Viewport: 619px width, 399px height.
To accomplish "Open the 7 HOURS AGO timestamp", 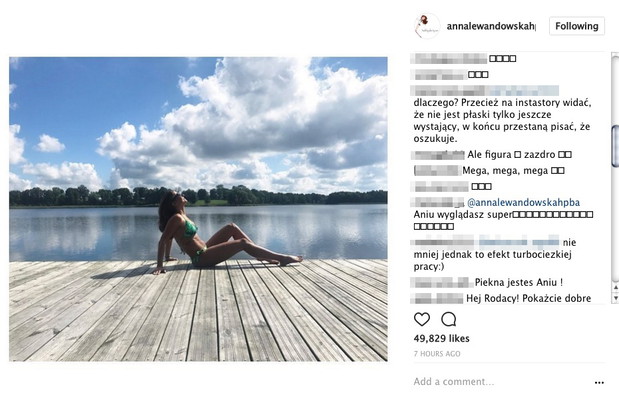I will coord(437,354).
